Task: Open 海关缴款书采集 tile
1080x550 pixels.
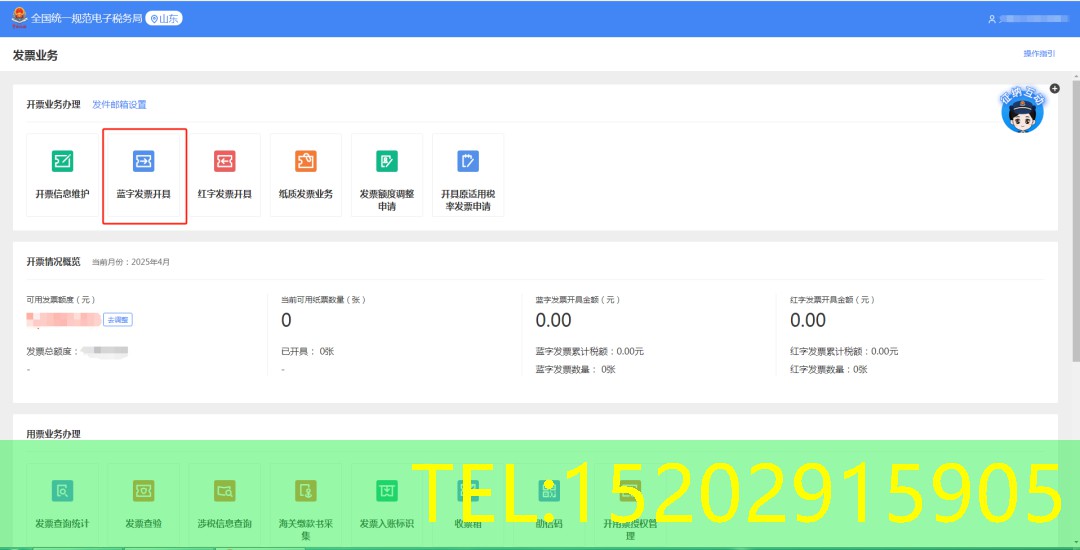Action: pyautogui.click(x=306, y=505)
